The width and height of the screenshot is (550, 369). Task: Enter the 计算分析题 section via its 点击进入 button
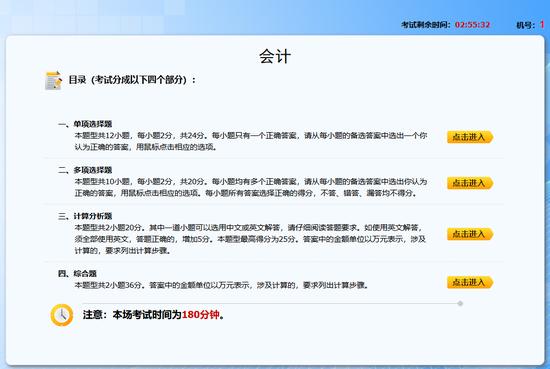tap(470, 234)
